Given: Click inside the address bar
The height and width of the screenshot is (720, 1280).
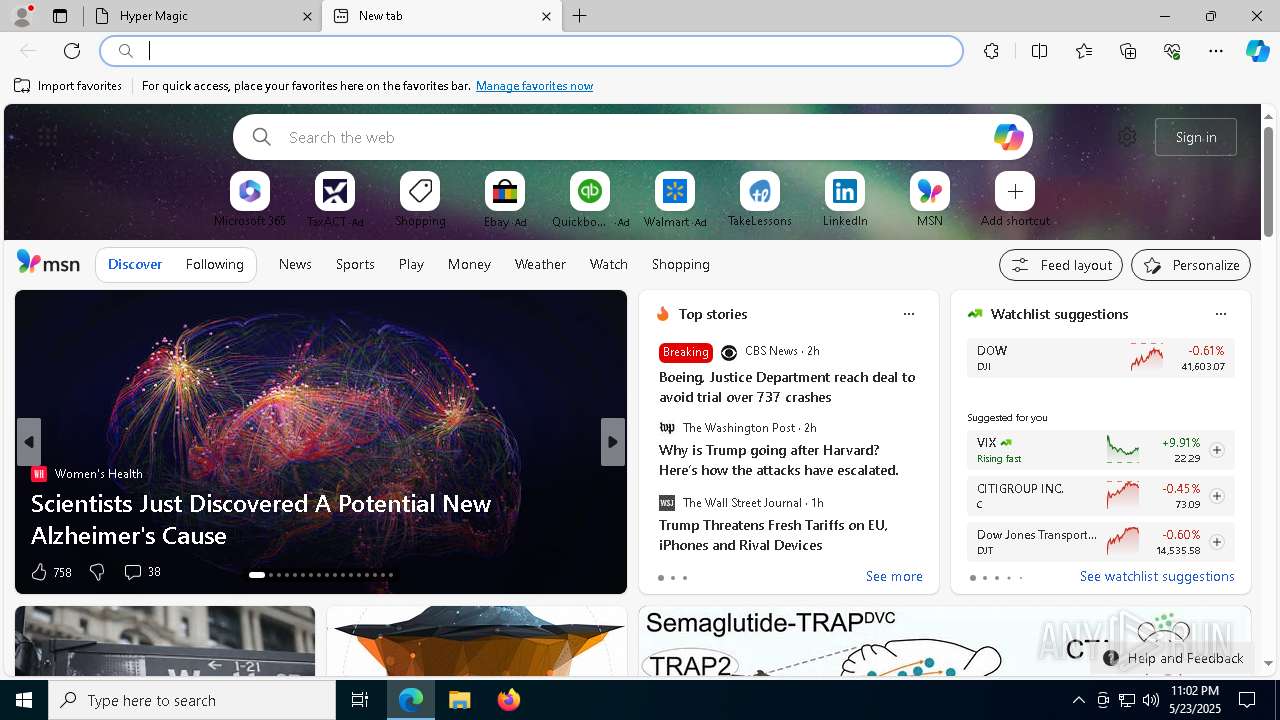Looking at the screenshot, I should [x=531, y=51].
